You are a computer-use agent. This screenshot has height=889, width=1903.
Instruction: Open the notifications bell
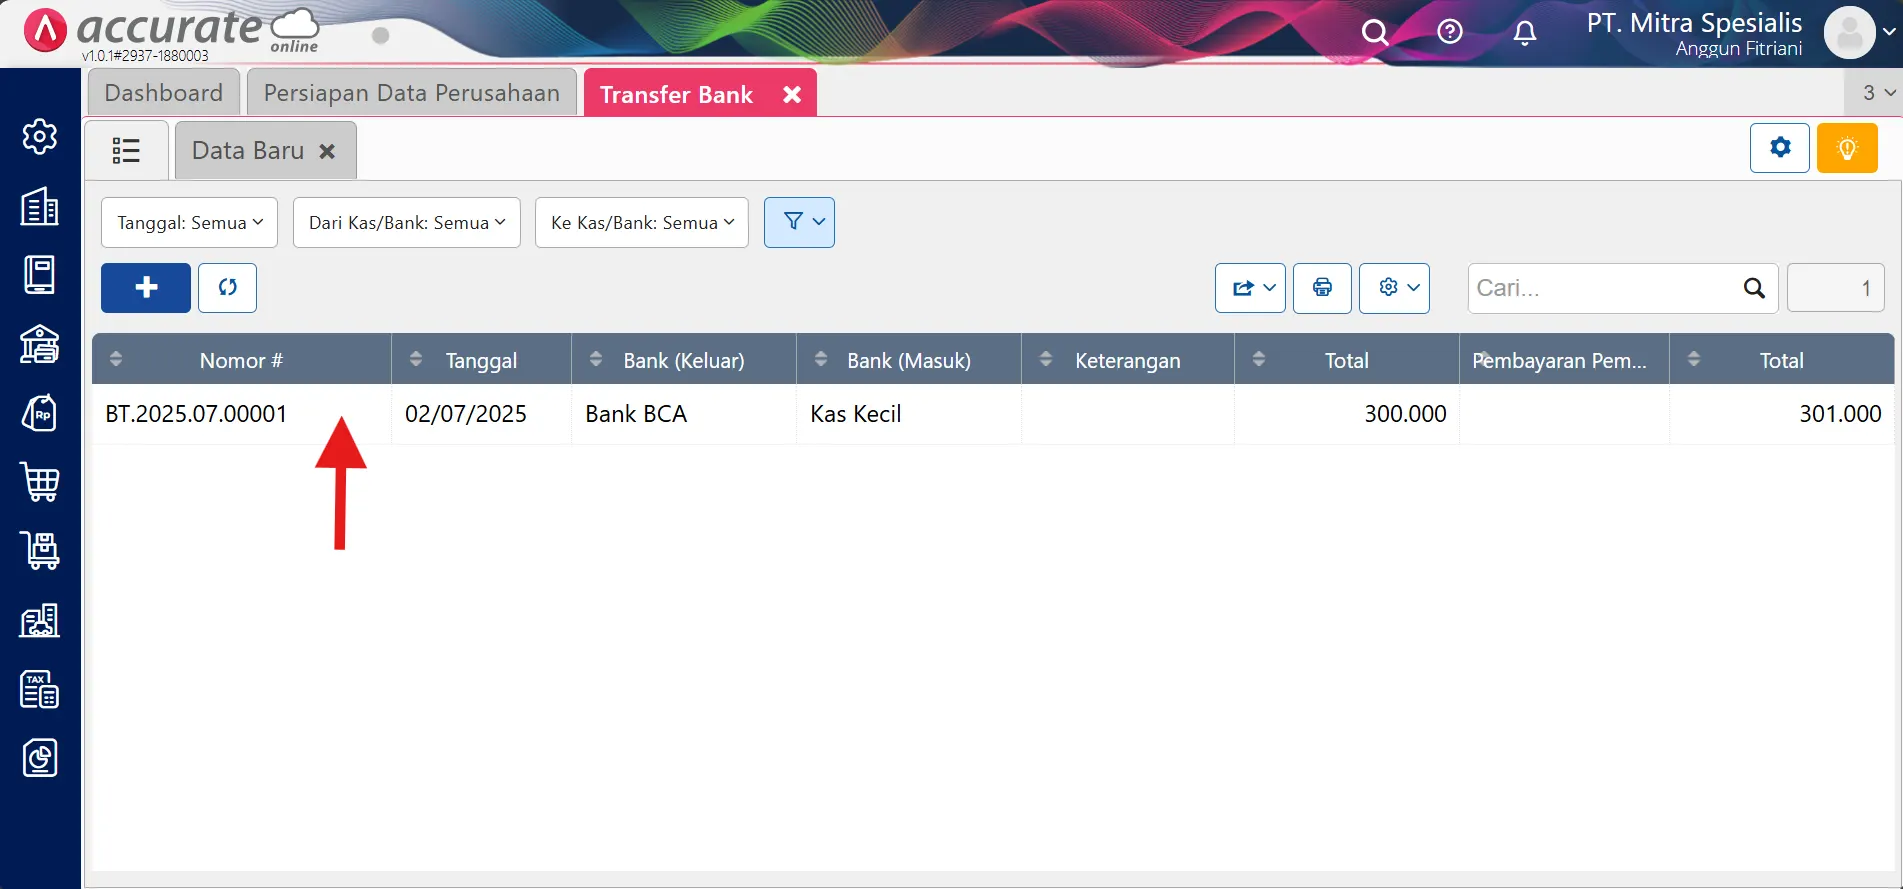tap(1524, 33)
